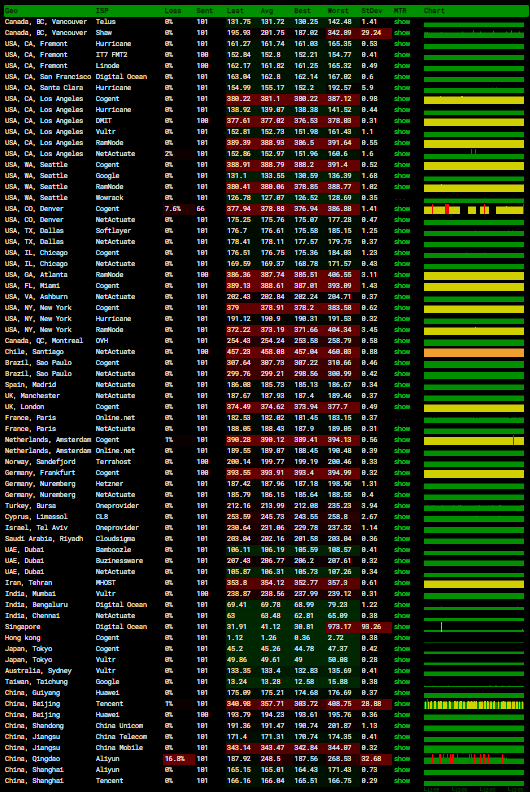Click the Geo column header
This screenshot has height=792, width=530.
[11, 11]
